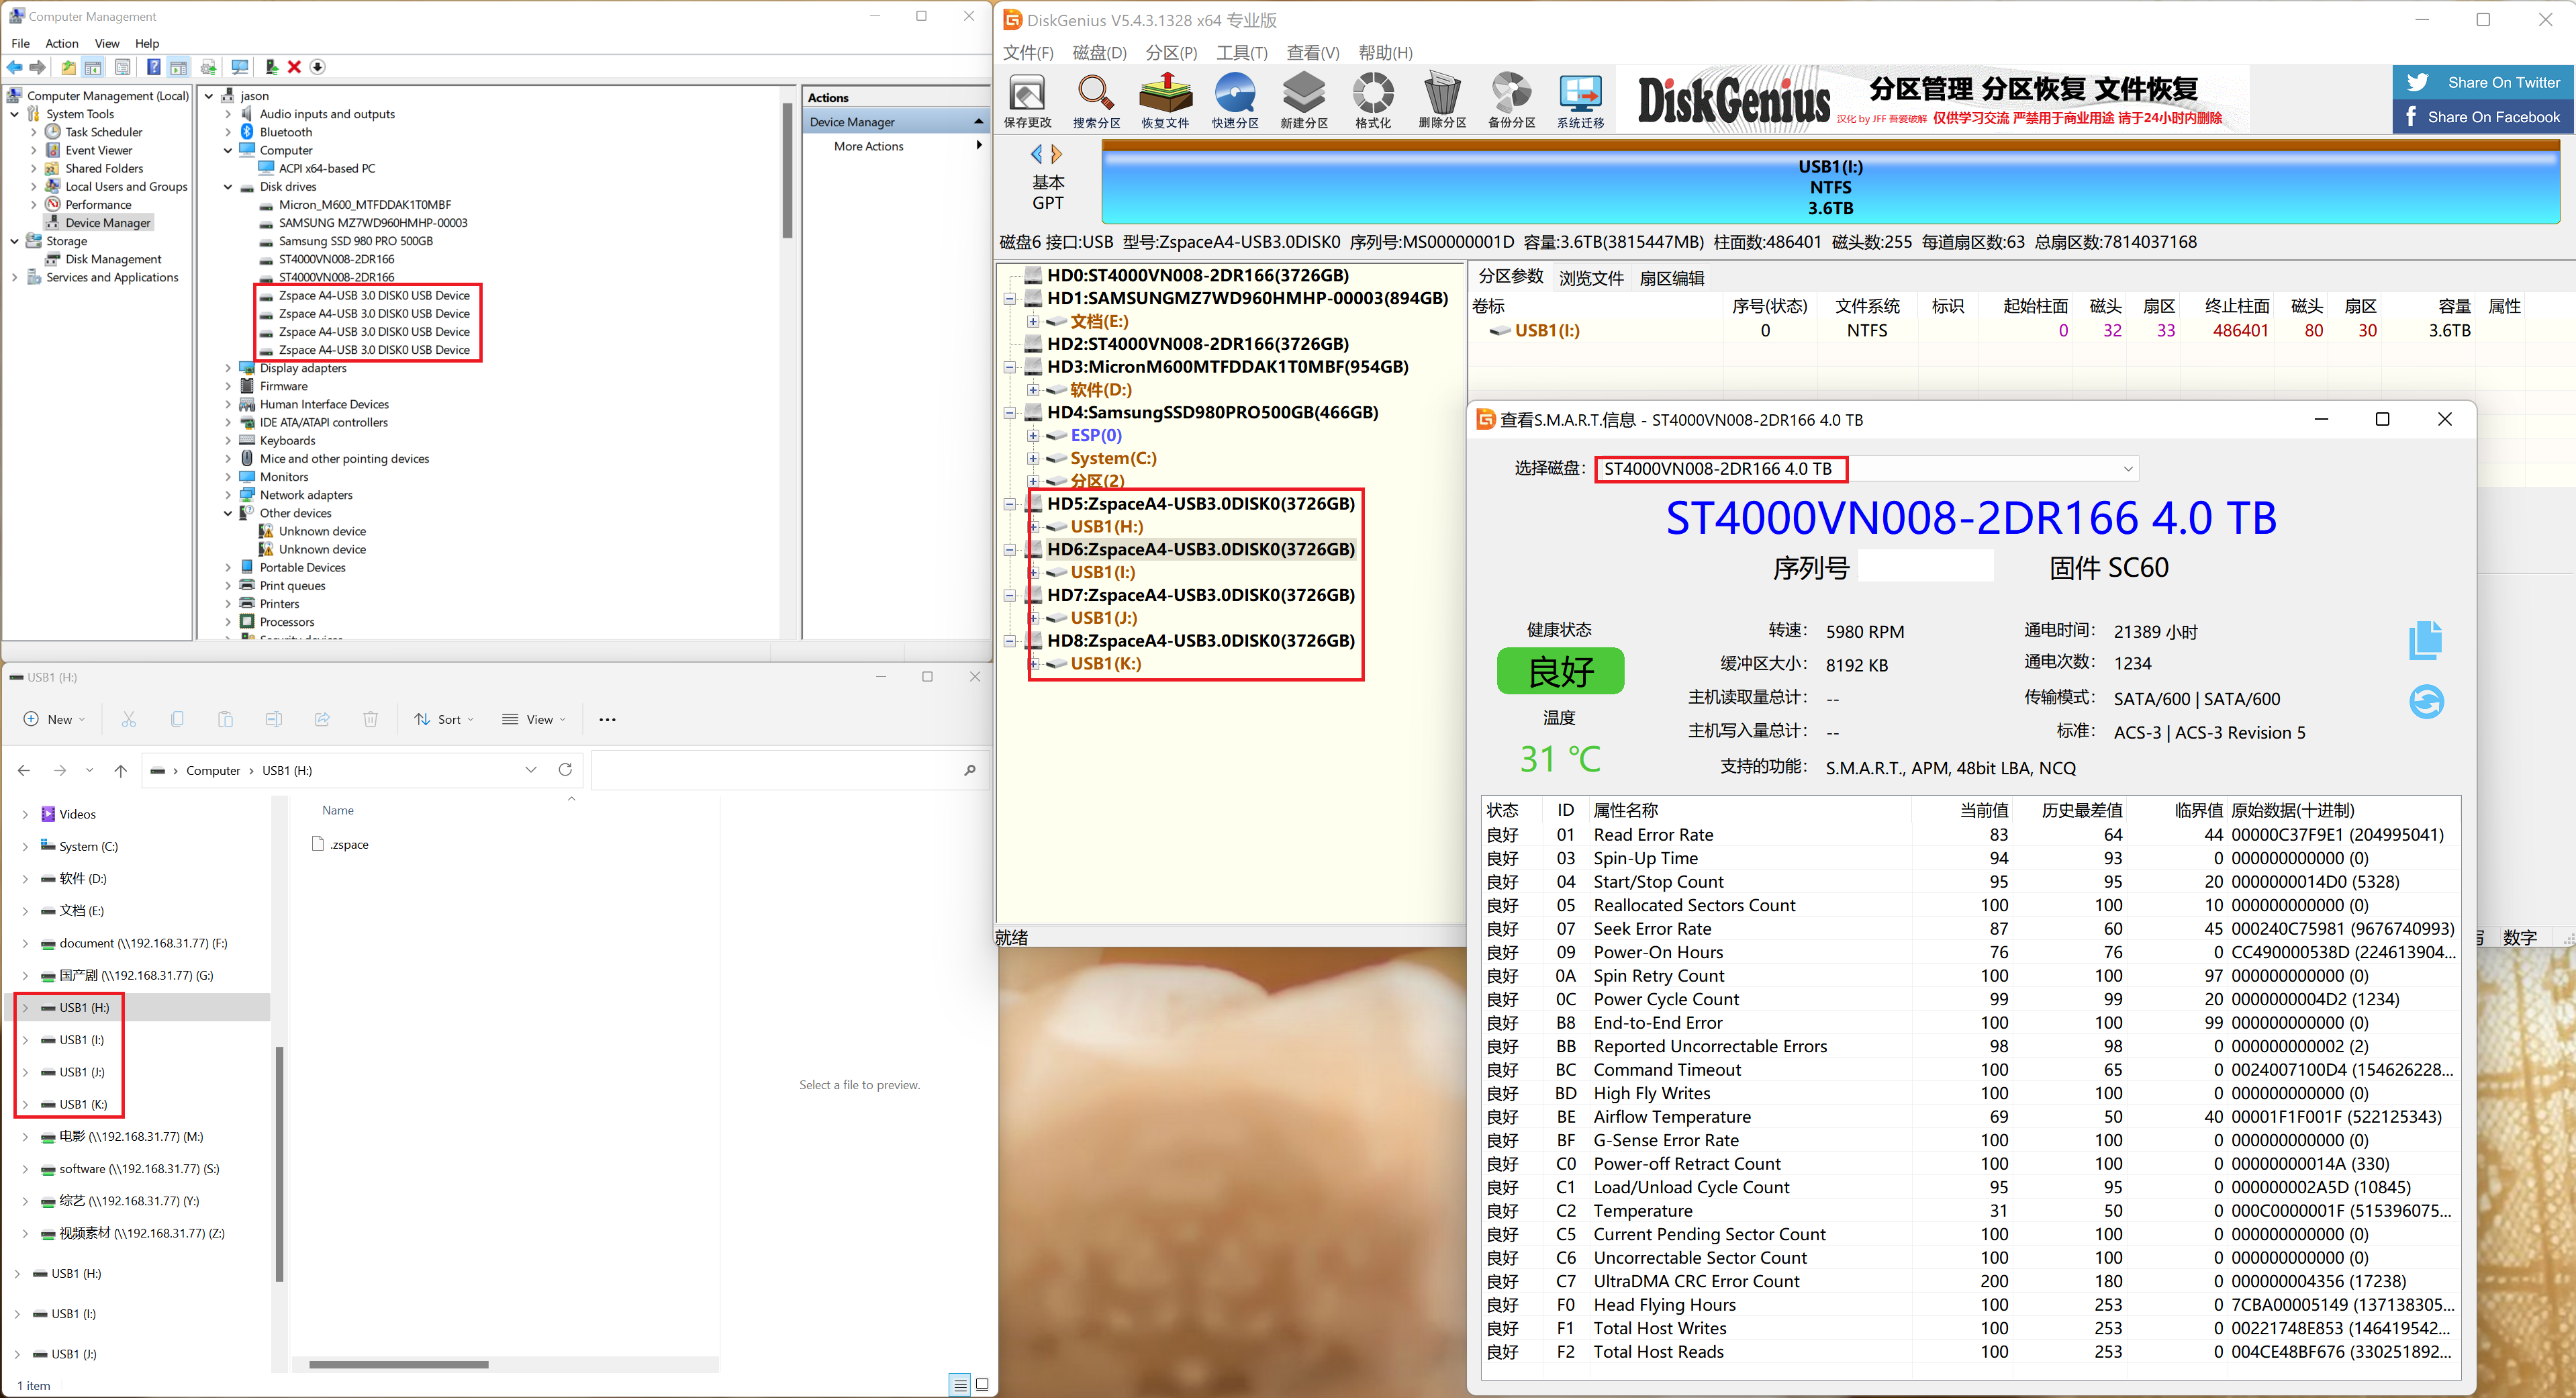2576x1398 pixels.
Task: Switch to the 浏览文件 tab
Action: point(1590,278)
